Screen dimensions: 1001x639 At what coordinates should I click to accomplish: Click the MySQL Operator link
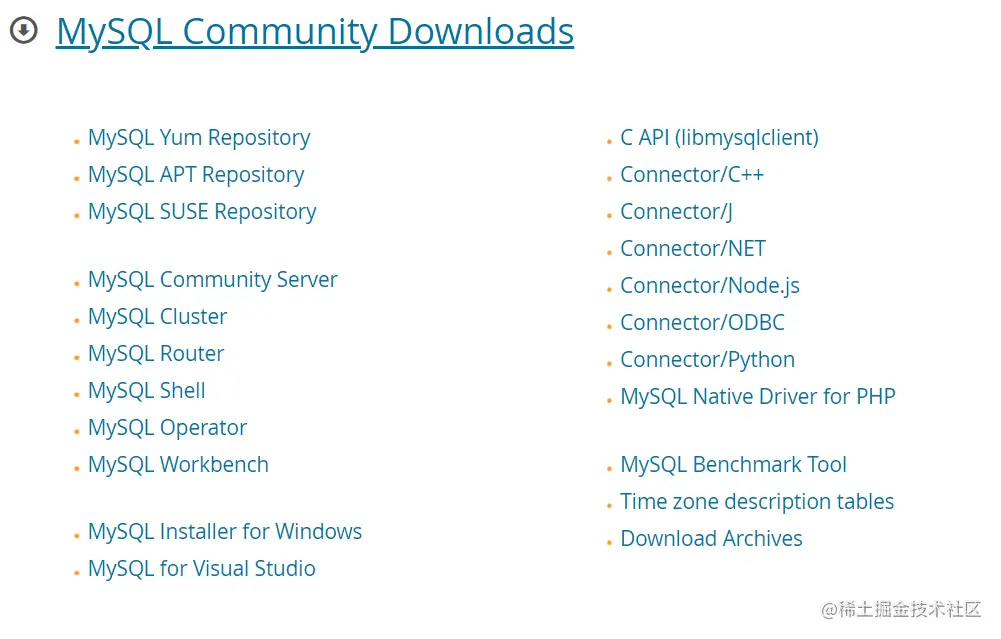[167, 428]
